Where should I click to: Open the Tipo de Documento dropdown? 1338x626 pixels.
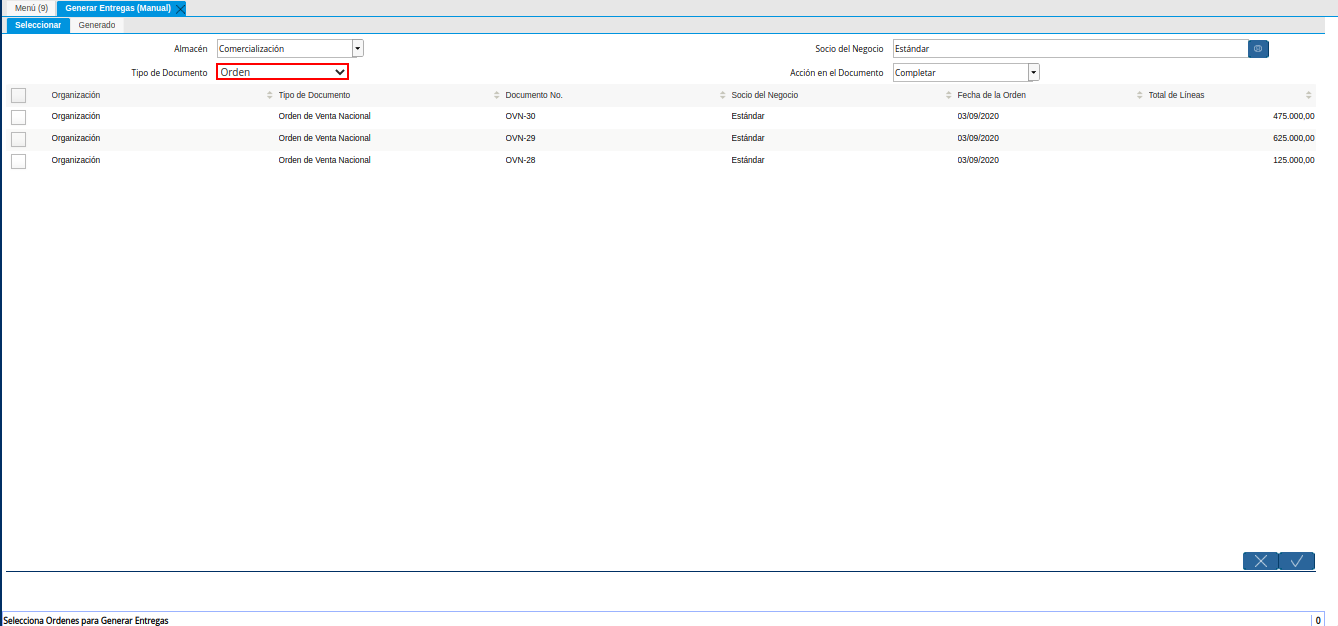coord(282,72)
